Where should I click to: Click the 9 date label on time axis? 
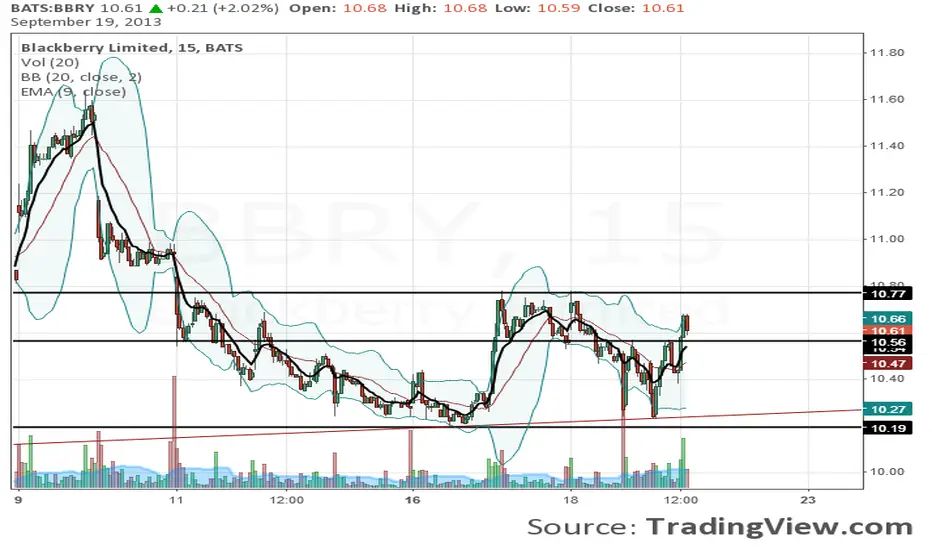point(18,500)
